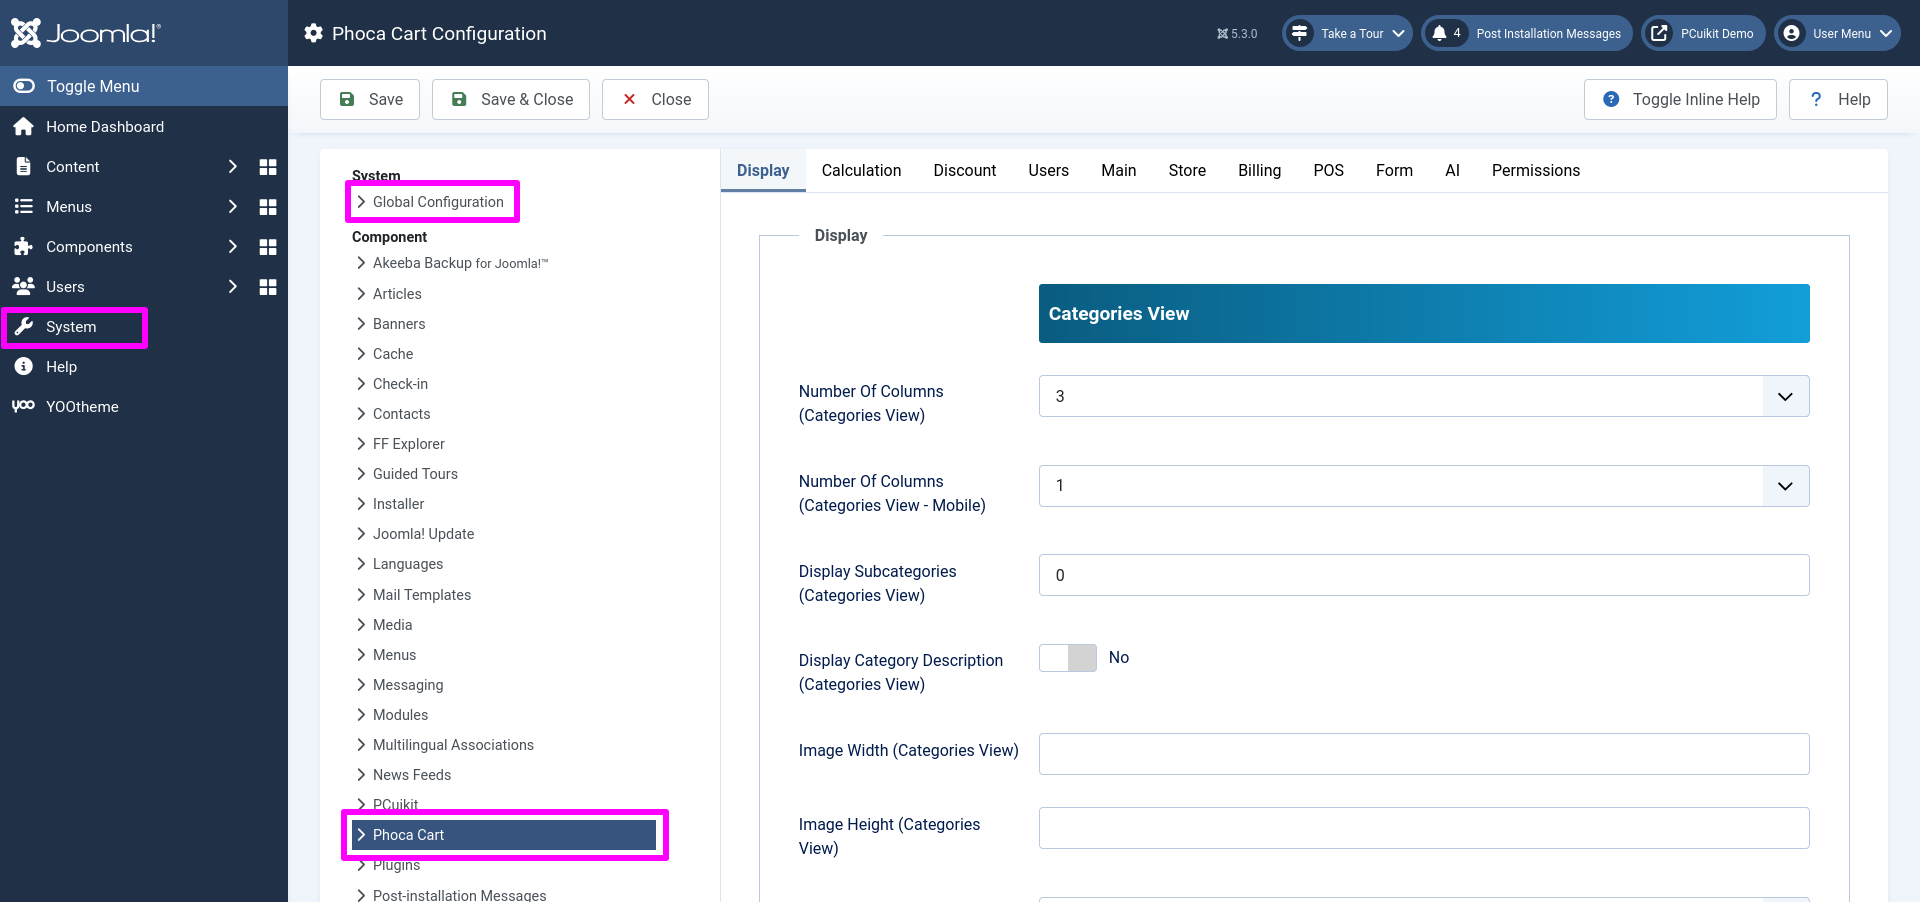
Task: Open Number Of Columns Categories View dropdown
Action: point(1423,396)
